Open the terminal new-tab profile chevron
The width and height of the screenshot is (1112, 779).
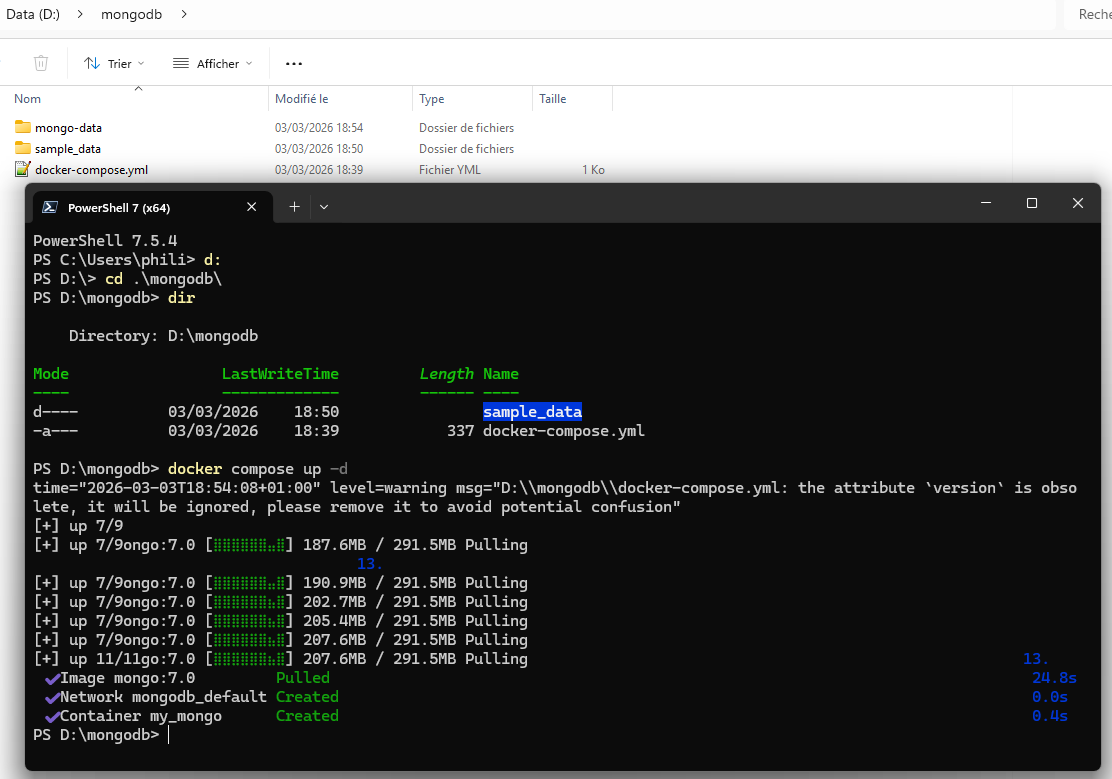323,206
